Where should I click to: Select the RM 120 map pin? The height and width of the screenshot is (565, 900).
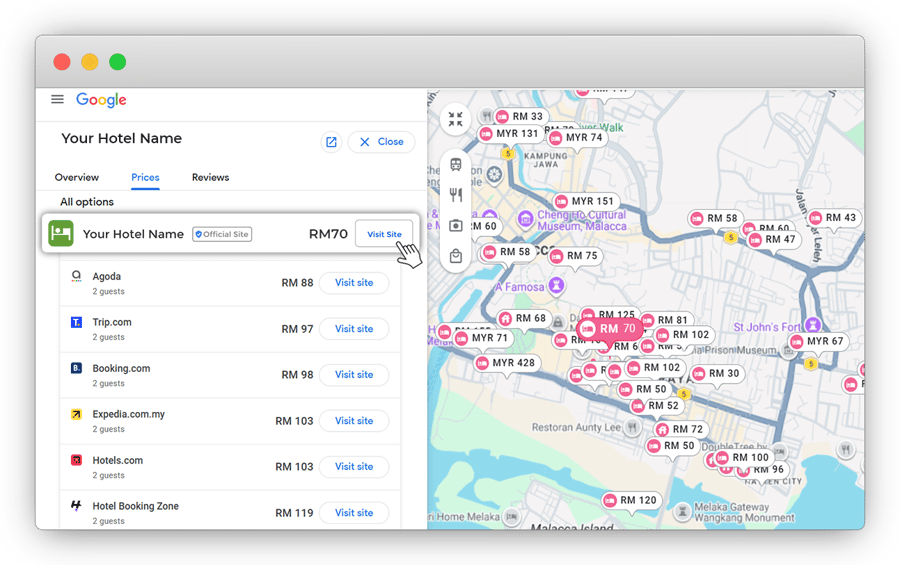tap(631, 500)
